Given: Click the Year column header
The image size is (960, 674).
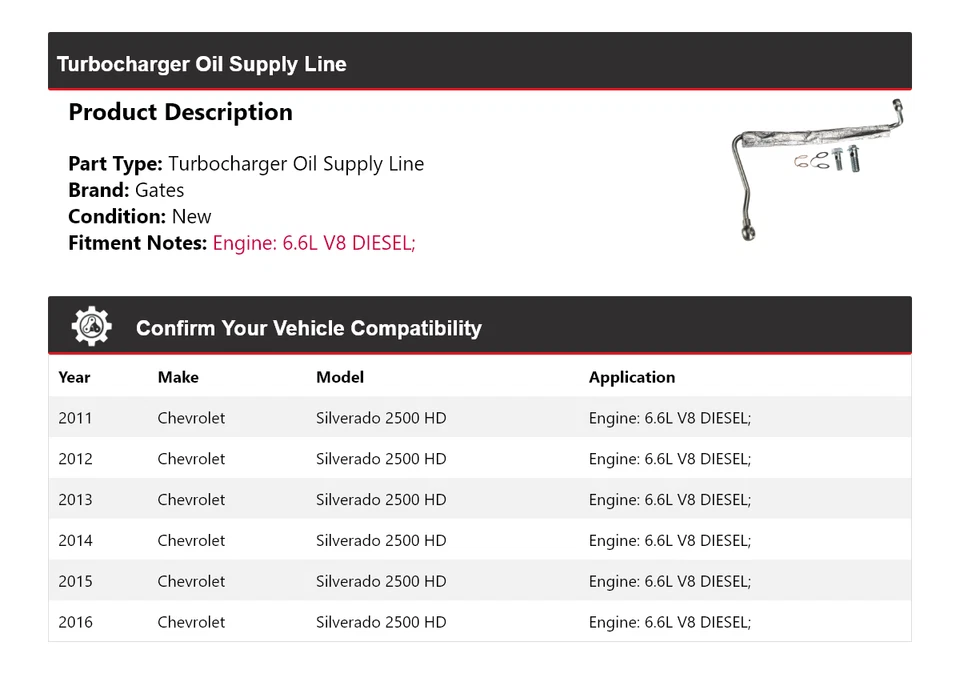Looking at the screenshot, I should point(74,377).
